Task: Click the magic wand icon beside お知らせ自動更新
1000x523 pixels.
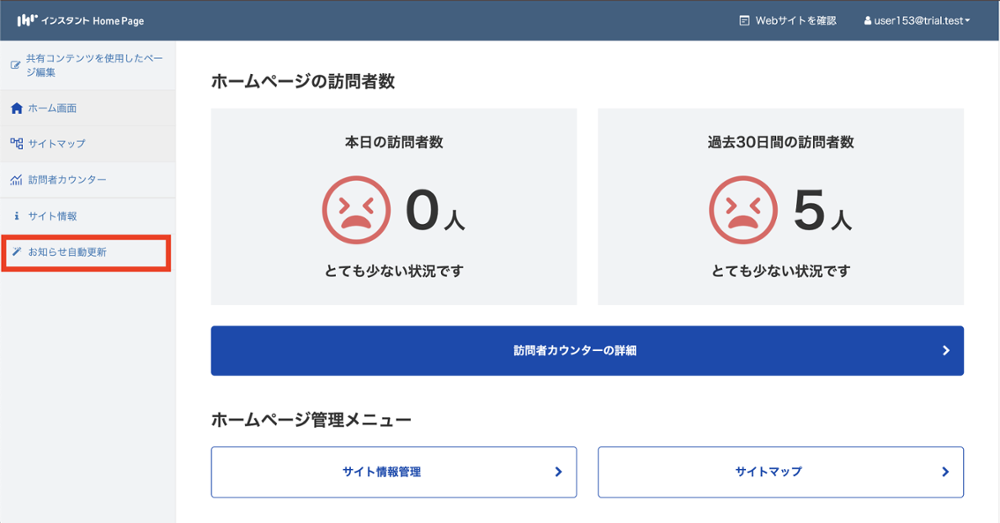Action: pyautogui.click(x=16, y=252)
